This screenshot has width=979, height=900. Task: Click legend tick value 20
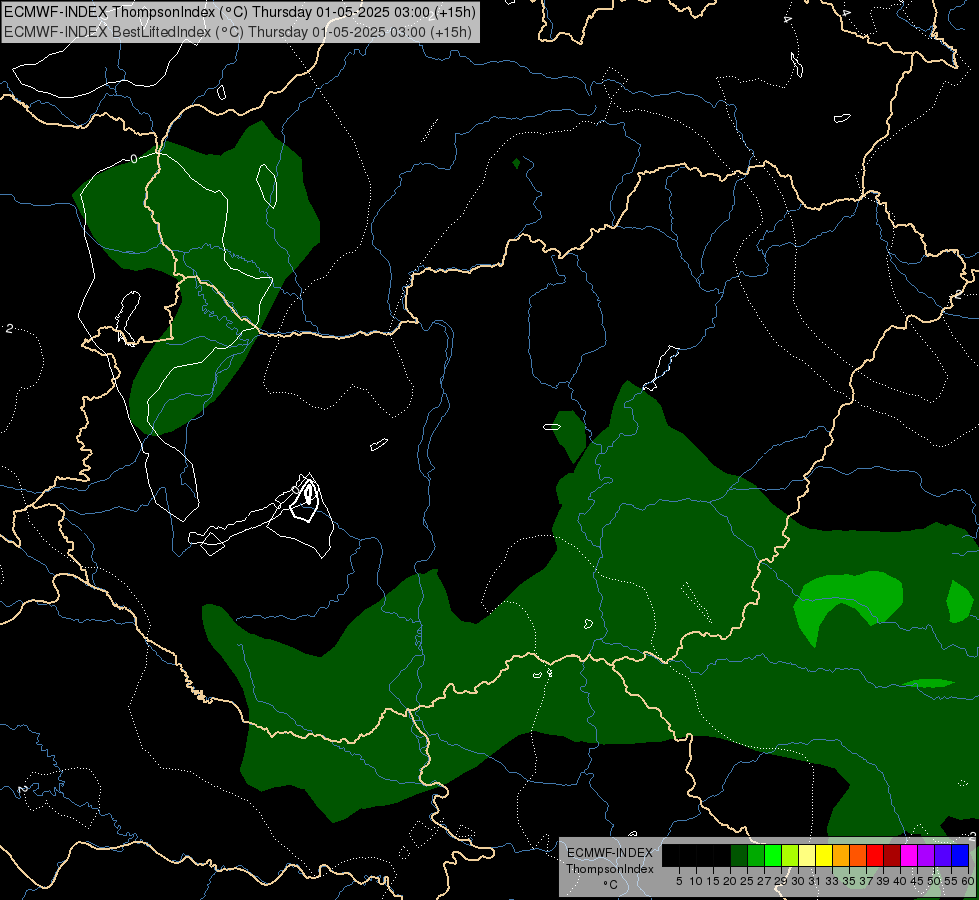(x=730, y=881)
